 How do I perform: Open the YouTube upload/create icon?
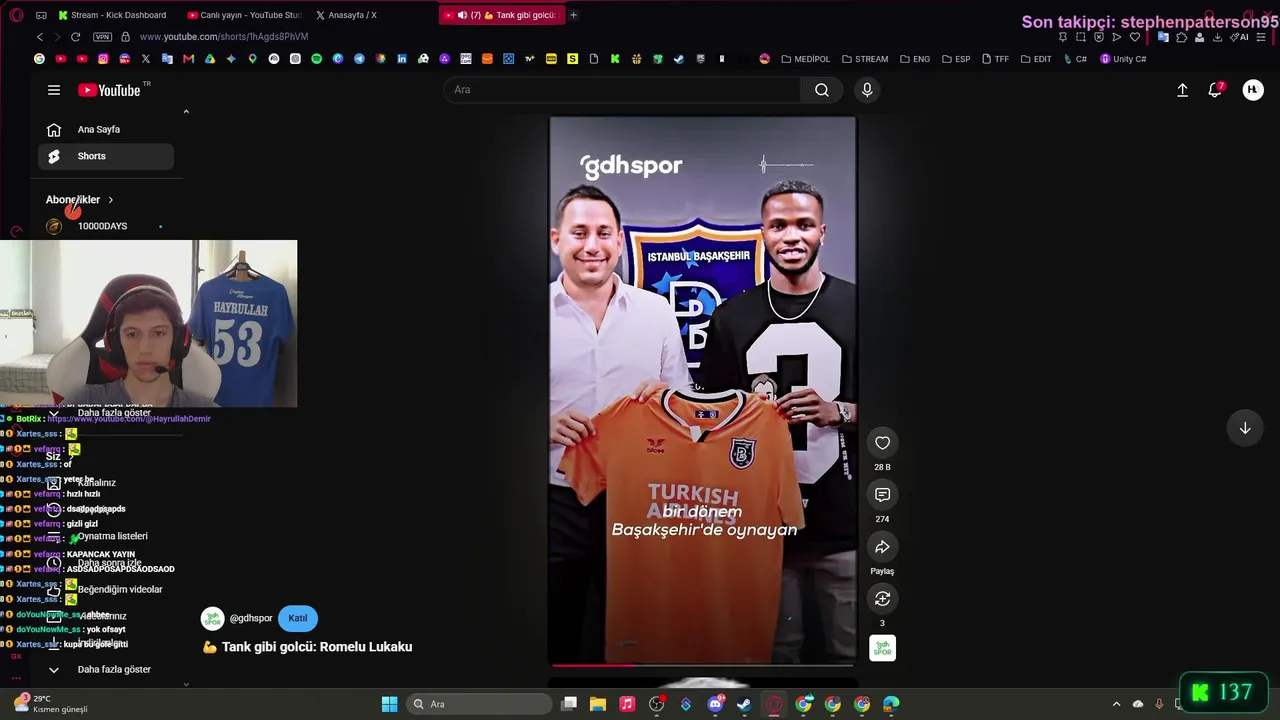(x=1182, y=90)
